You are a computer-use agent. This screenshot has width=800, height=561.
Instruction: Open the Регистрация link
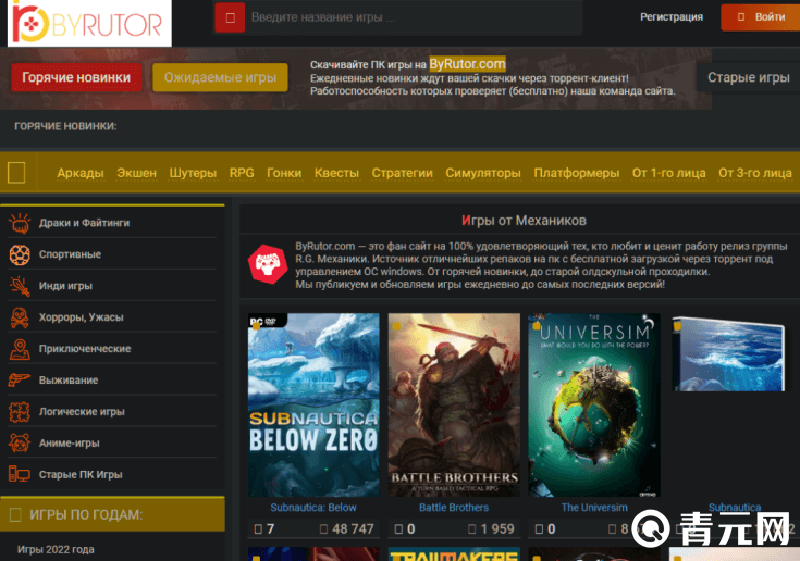pyautogui.click(x=671, y=17)
